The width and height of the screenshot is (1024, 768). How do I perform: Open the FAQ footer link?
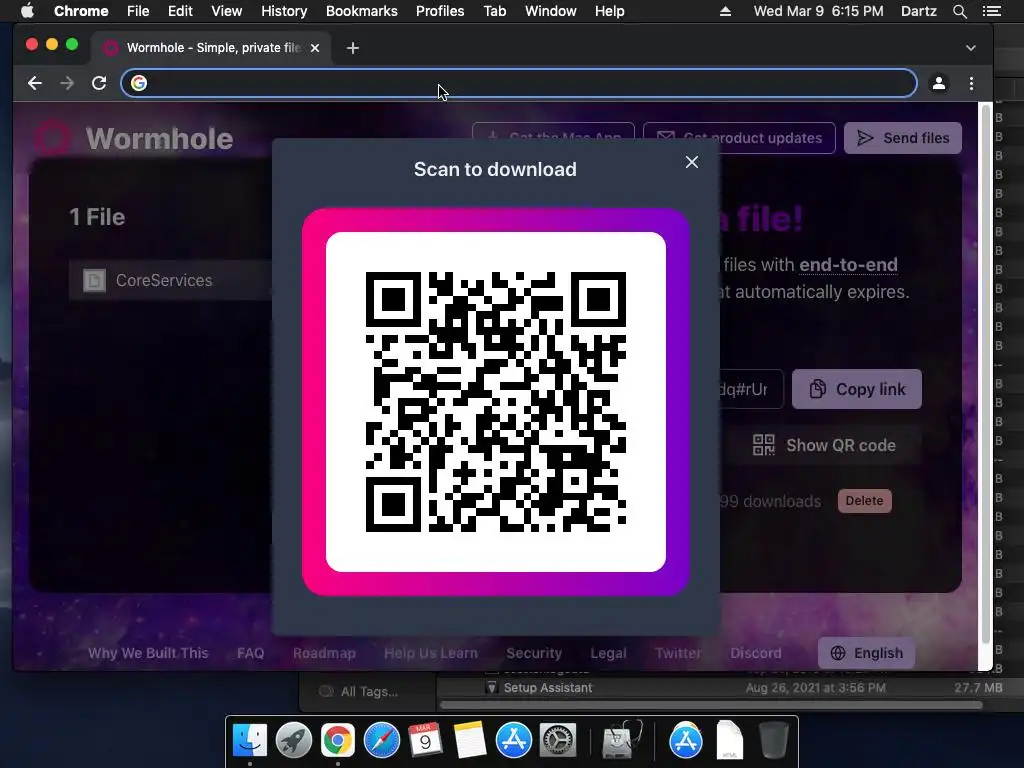(251, 653)
